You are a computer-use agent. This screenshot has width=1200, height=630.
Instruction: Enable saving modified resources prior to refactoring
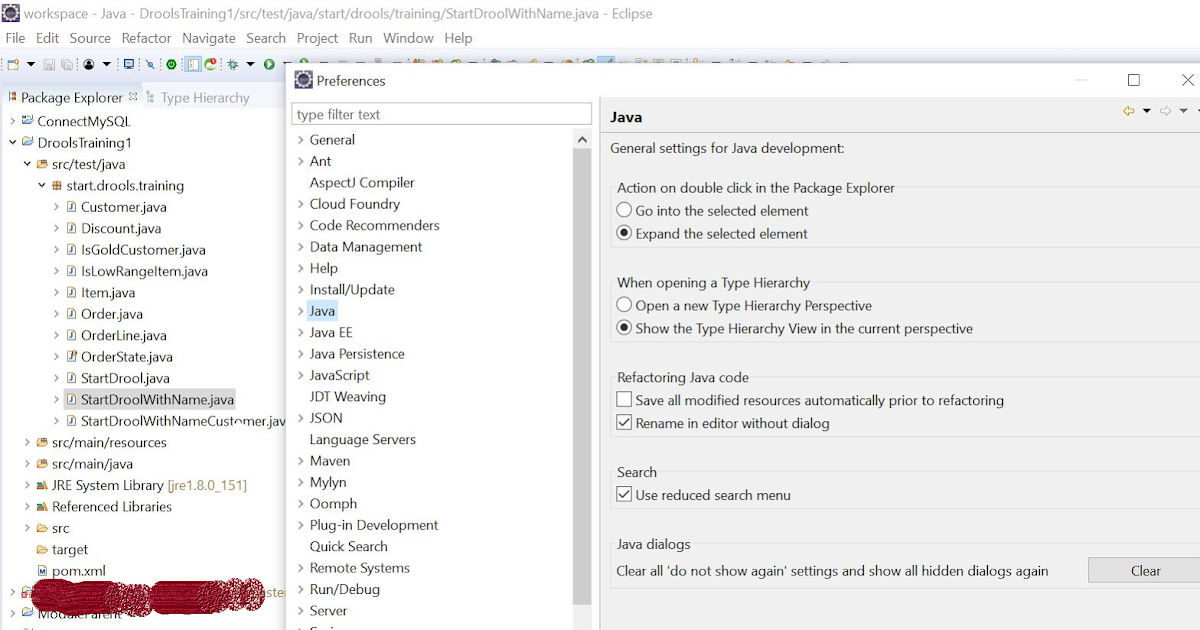point(624,399)
